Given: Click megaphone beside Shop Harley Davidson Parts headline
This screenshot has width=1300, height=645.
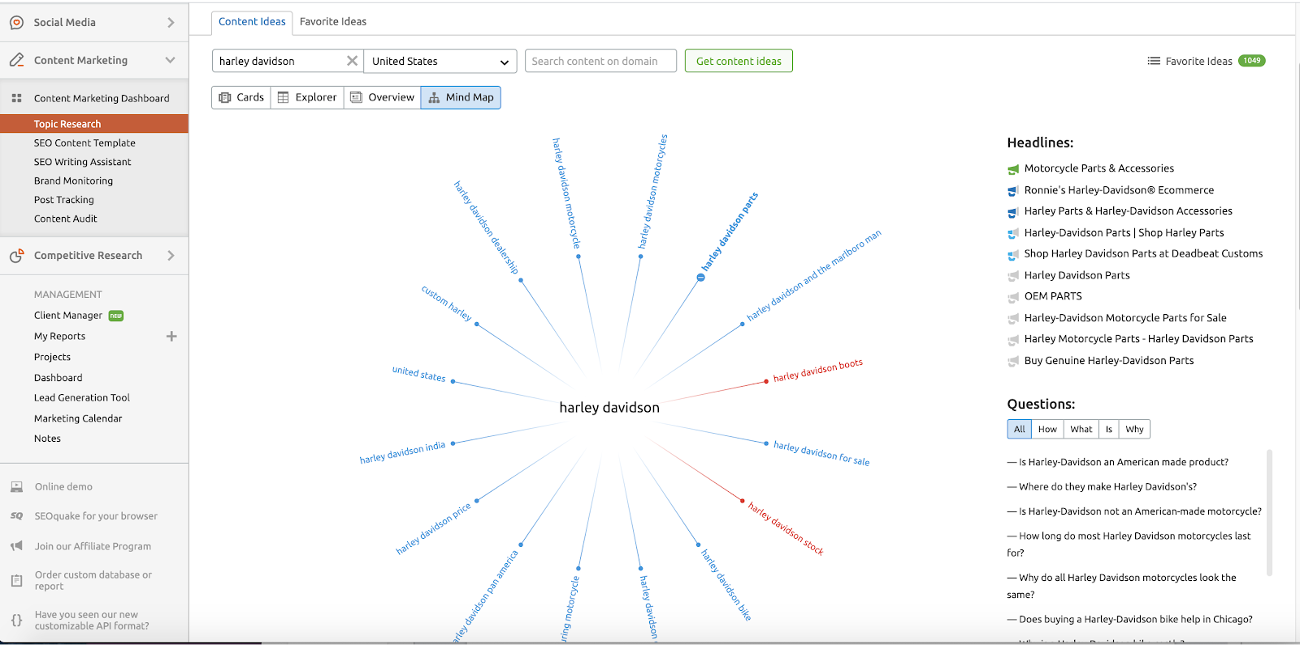Looking at the screenshot, I should [x=1013, y=254].
